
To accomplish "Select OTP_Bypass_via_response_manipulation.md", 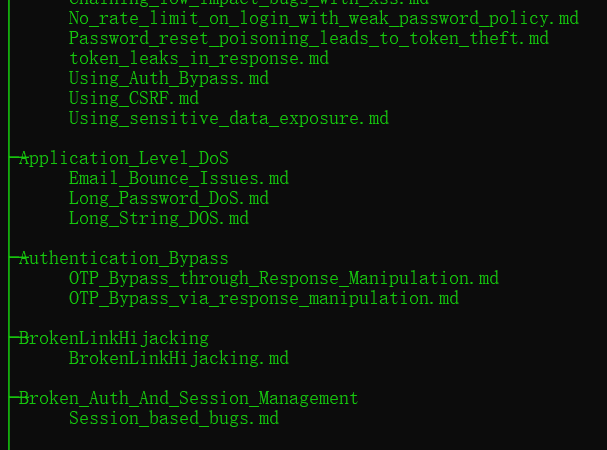I will click(x=264, y=299).
